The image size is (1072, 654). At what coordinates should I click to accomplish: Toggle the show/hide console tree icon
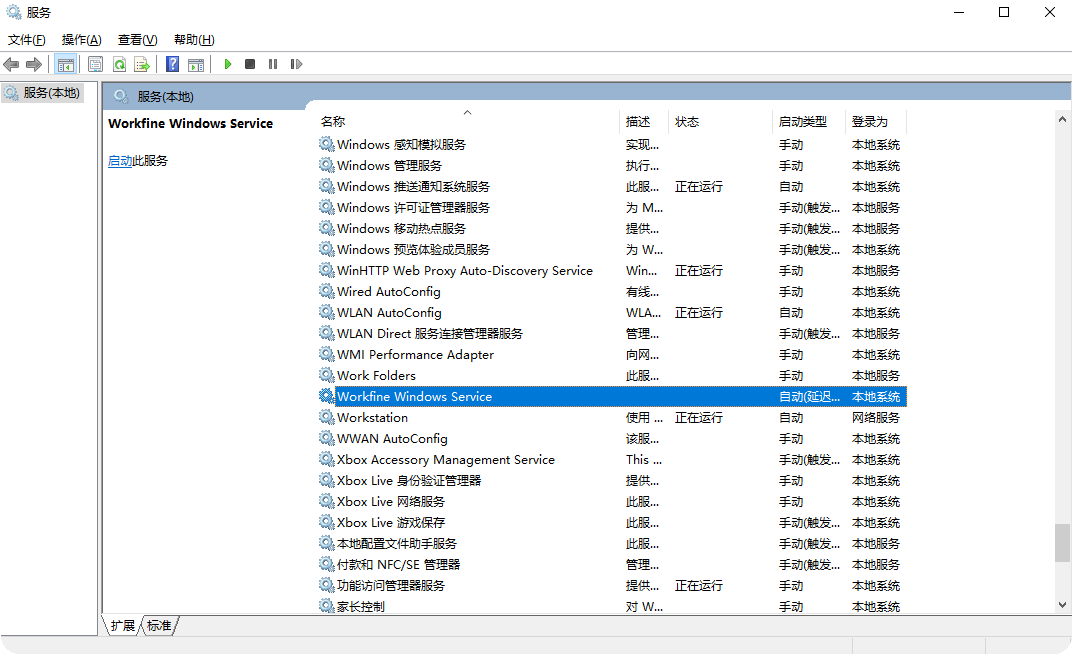tap(66, 64)
